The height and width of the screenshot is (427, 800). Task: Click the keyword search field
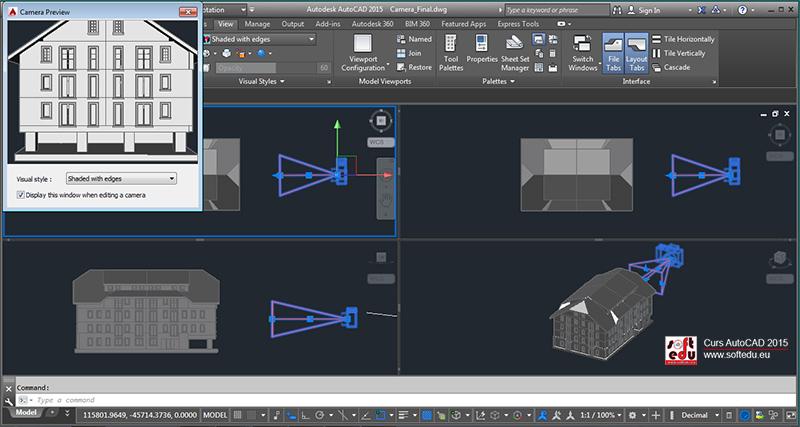(557, 10)
